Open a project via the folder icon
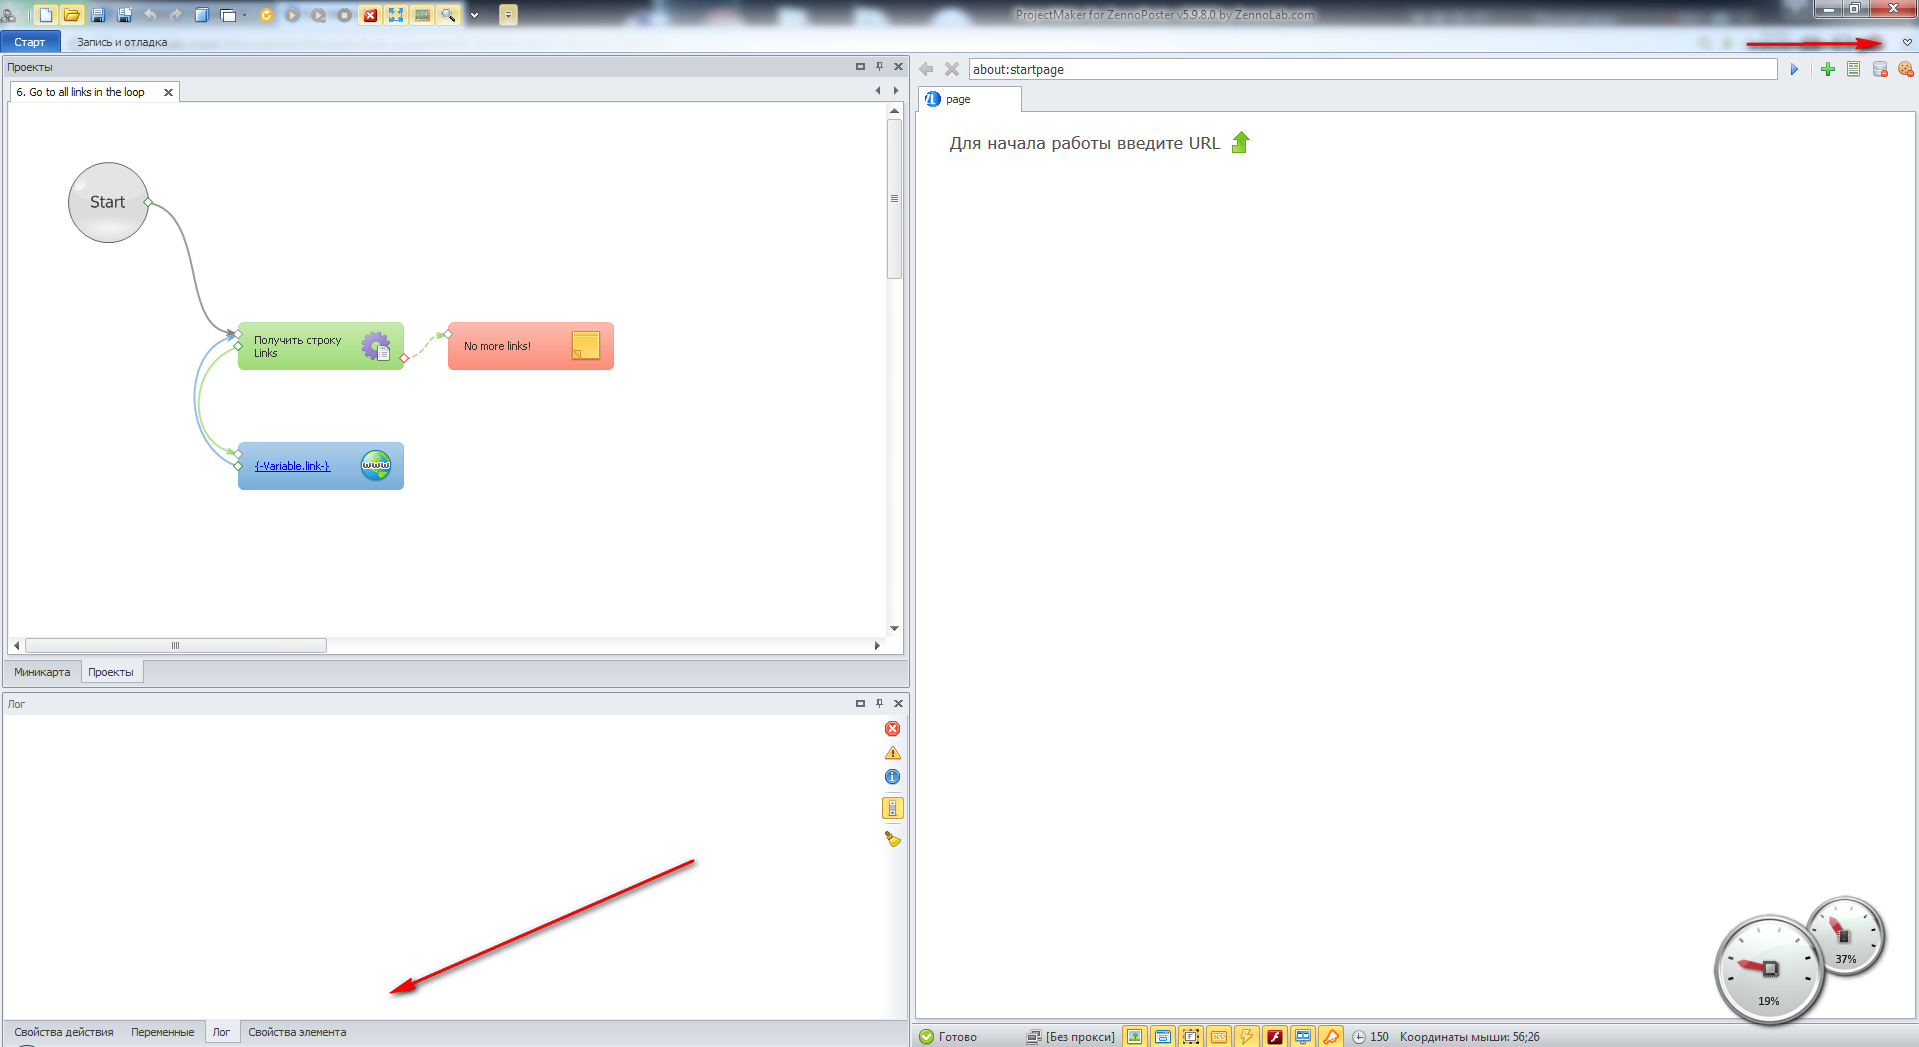Viewport: 1919px width, 1047px height. (72, 15)
